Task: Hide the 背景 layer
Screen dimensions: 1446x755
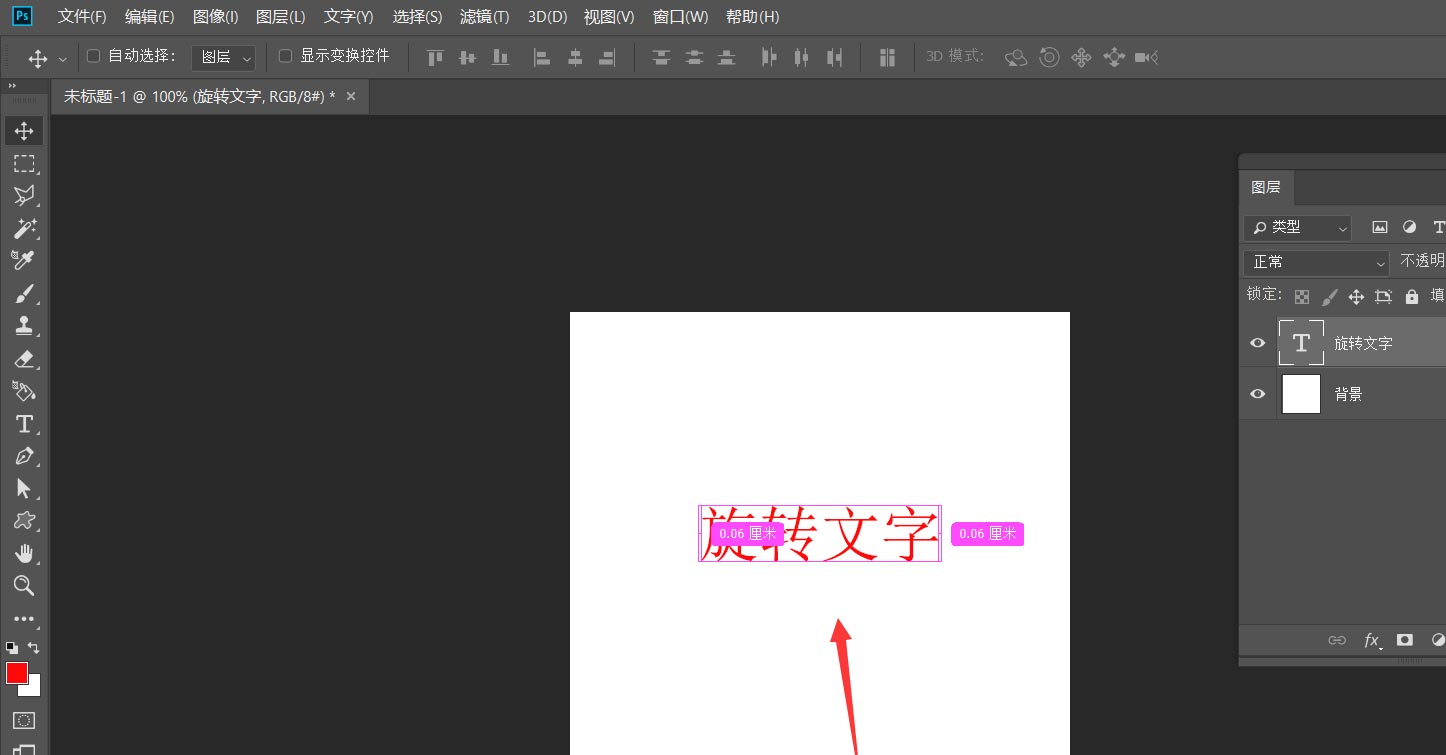Action: tap(1257, 393)
